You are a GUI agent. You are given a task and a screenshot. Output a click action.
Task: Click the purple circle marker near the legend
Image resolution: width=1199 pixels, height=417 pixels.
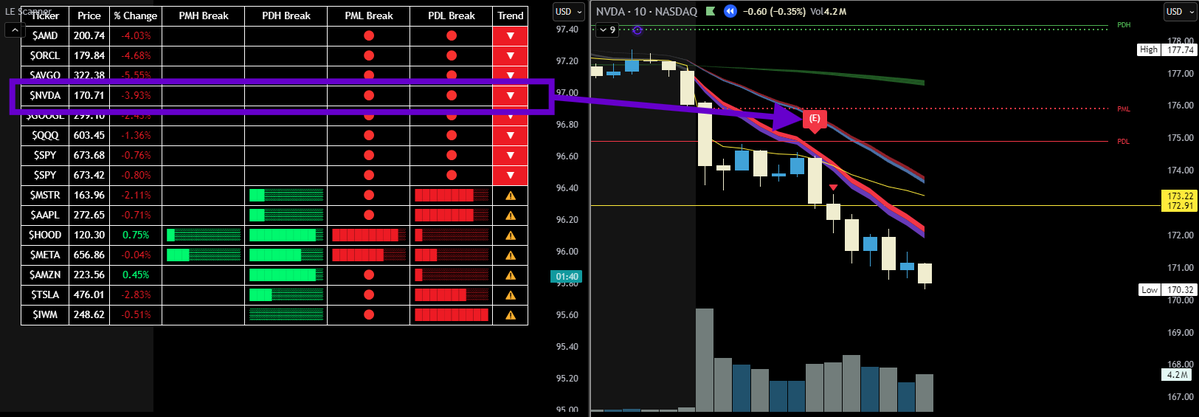(638, 29)
